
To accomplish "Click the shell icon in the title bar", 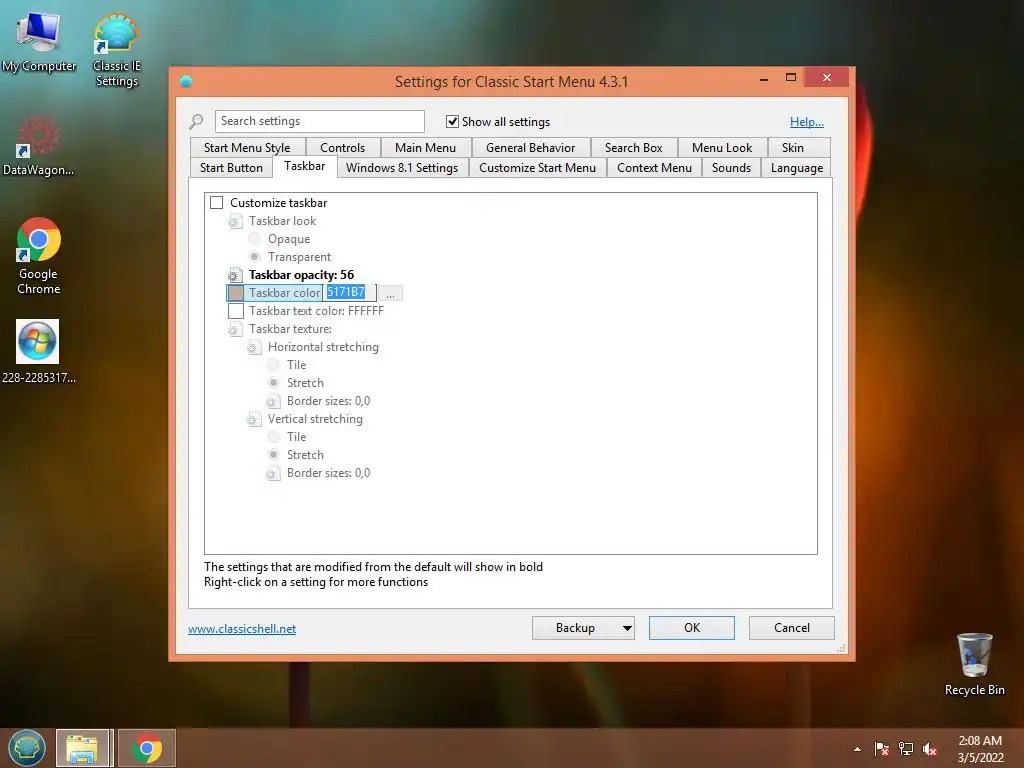I will 186,82.
